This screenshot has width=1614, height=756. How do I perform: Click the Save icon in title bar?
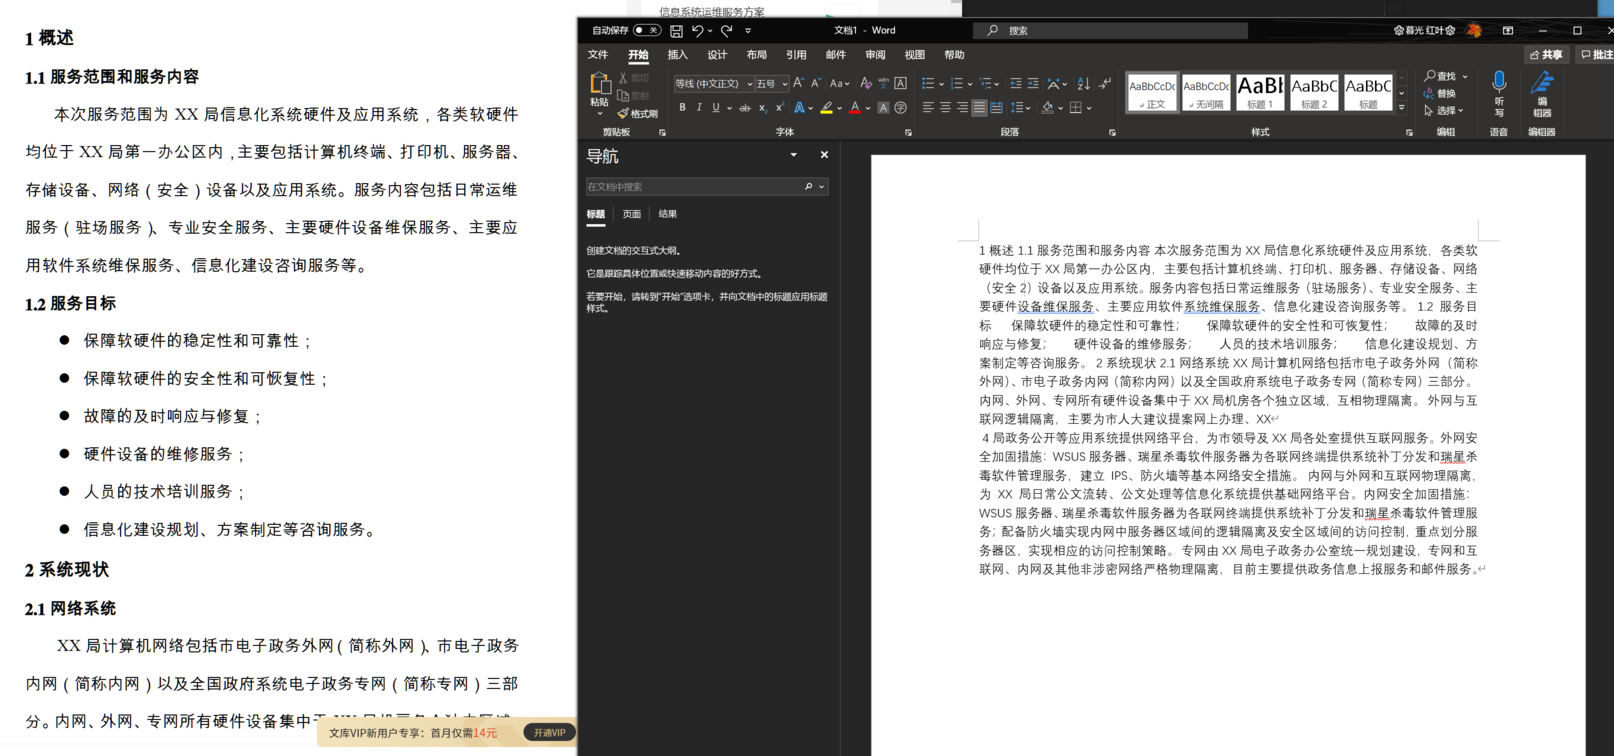pyautogui.click(x=677, y=31)
